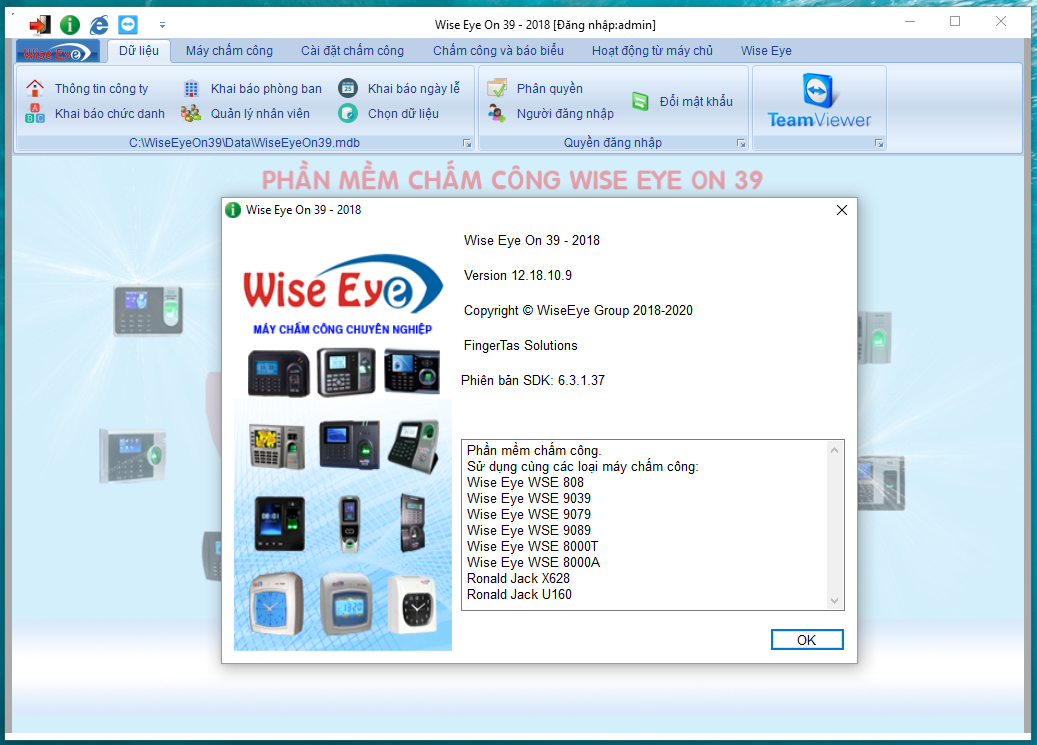Open Khai báo chức danh

tap(108, 114)
